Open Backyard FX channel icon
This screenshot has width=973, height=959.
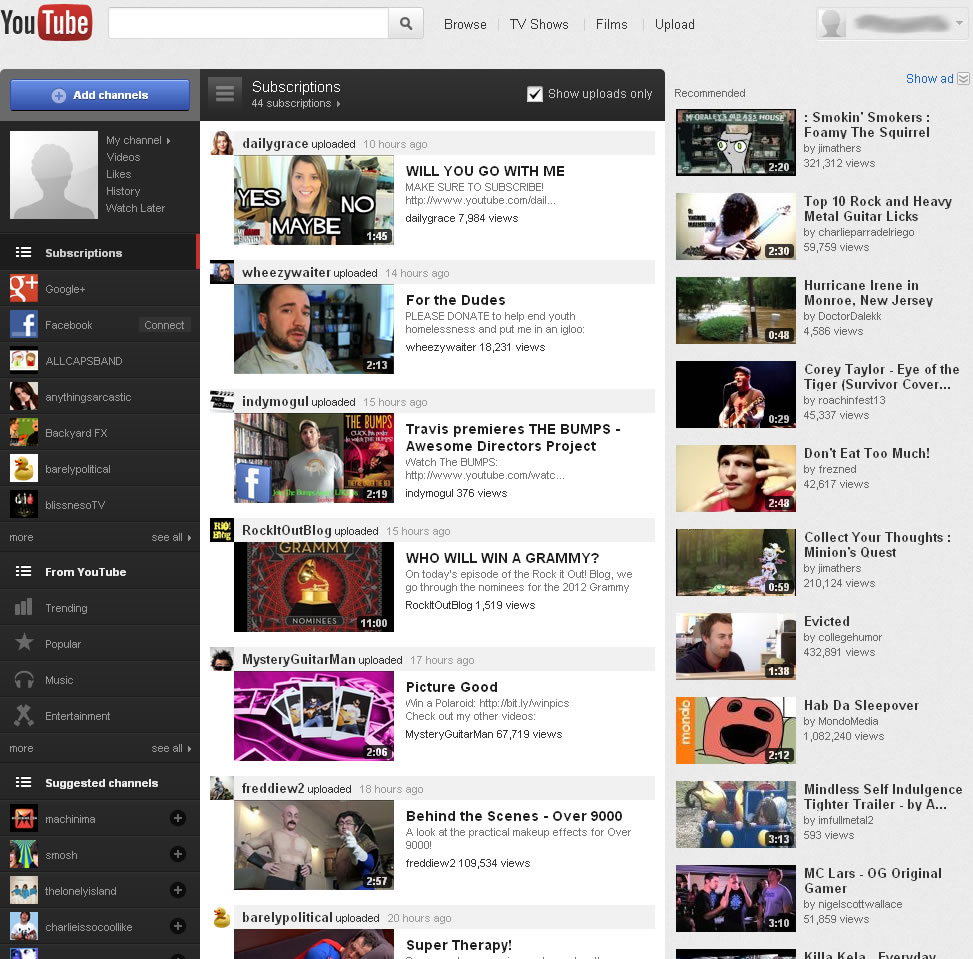[24, 433]
